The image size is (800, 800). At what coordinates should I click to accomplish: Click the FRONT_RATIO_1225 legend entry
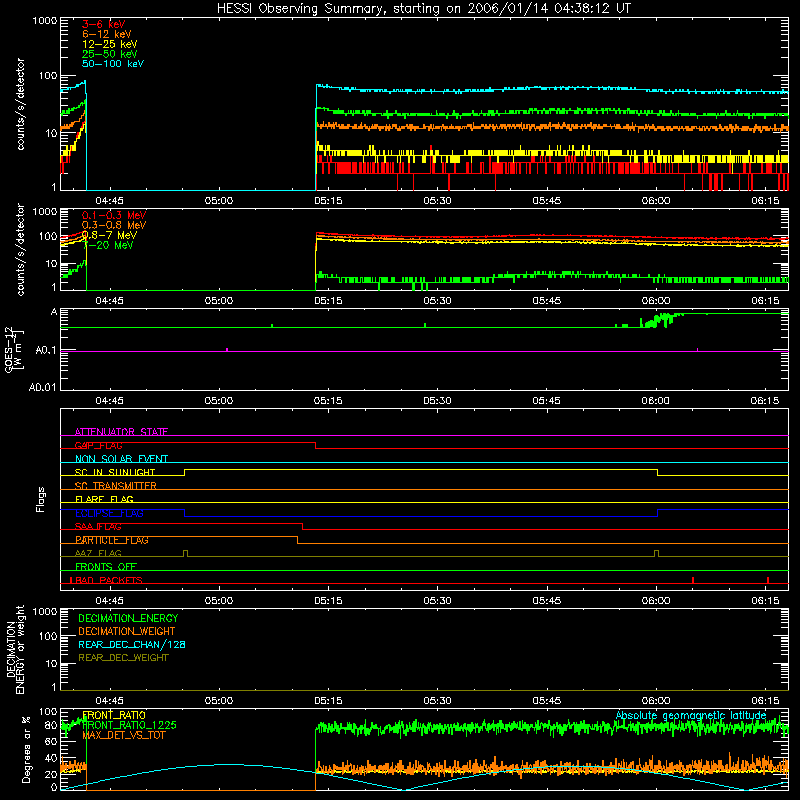tap(130, 725)
